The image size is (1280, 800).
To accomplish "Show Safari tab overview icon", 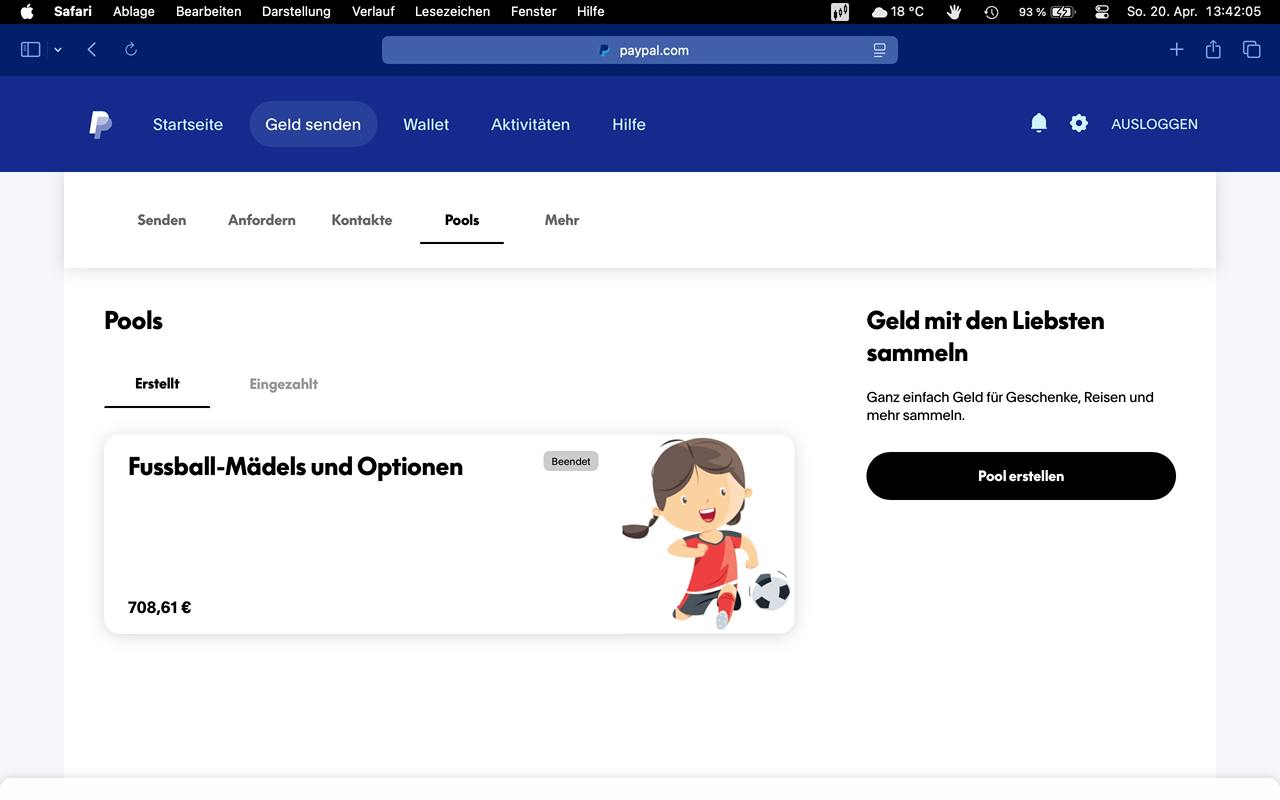I will pyautogui.click(x=1251, y=50).
